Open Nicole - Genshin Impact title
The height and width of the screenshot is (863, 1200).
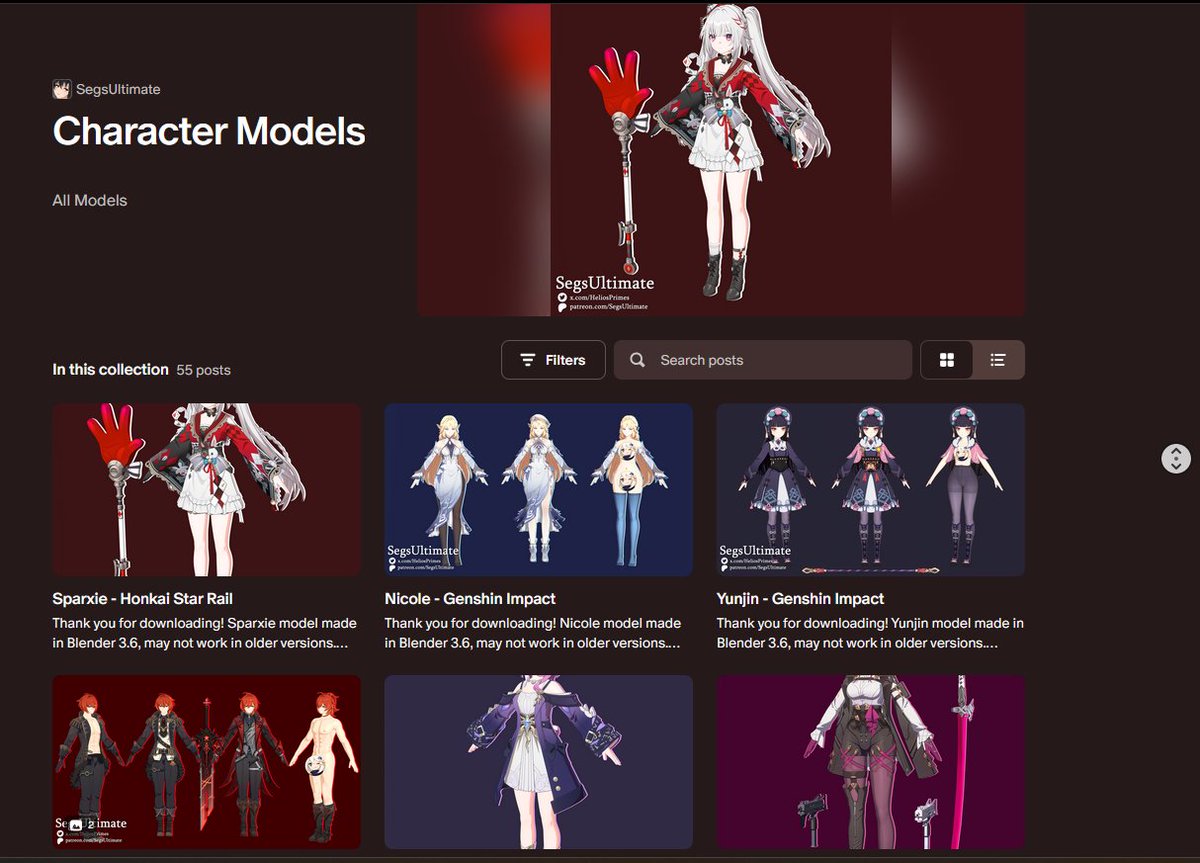[x=470, y=599]
